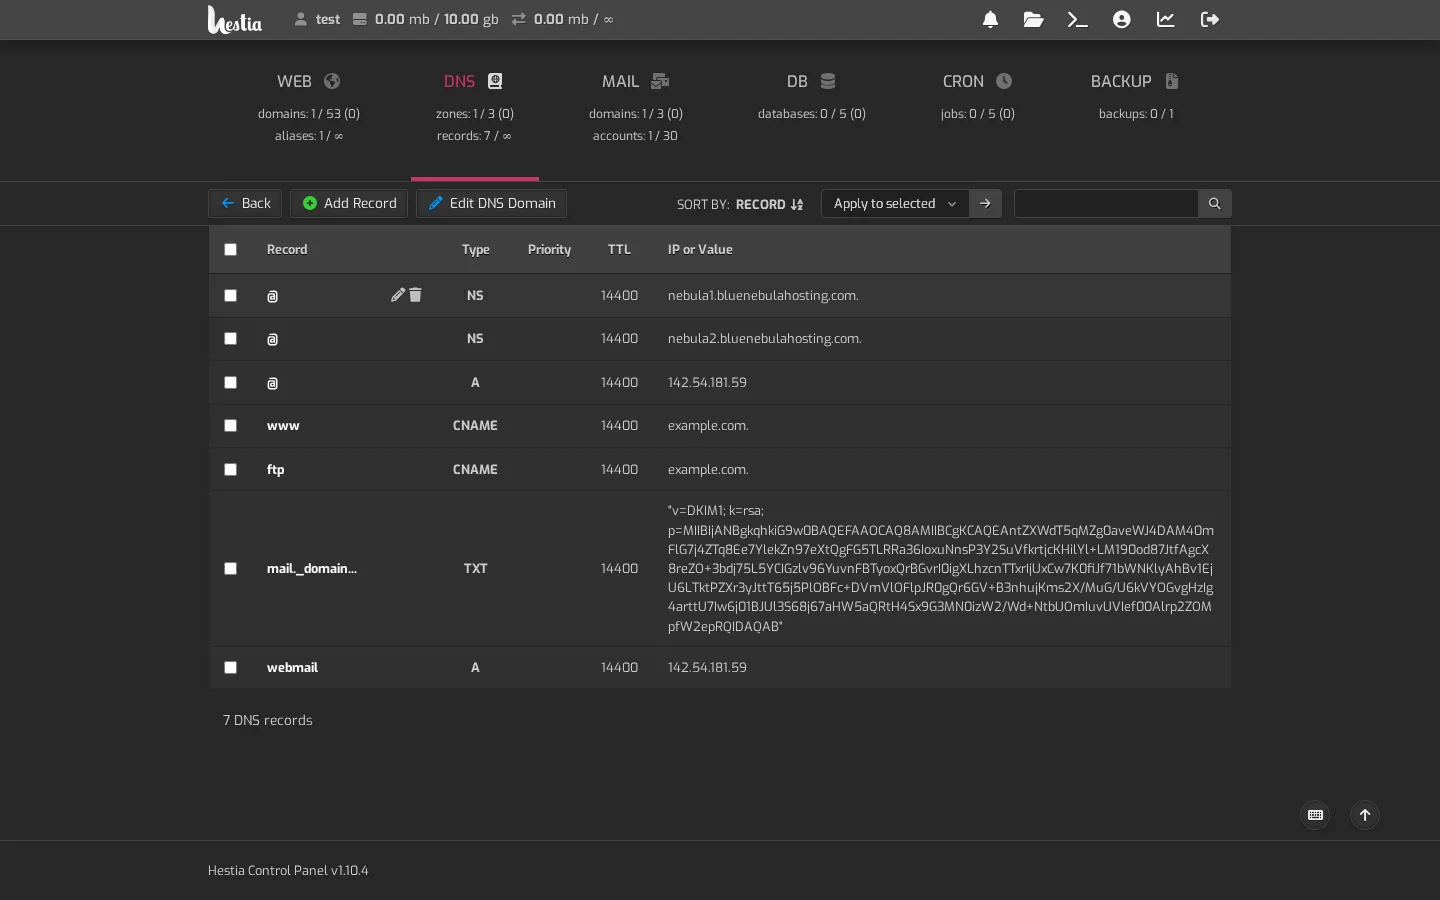Click the Hestia logo

tap(235, 19)
